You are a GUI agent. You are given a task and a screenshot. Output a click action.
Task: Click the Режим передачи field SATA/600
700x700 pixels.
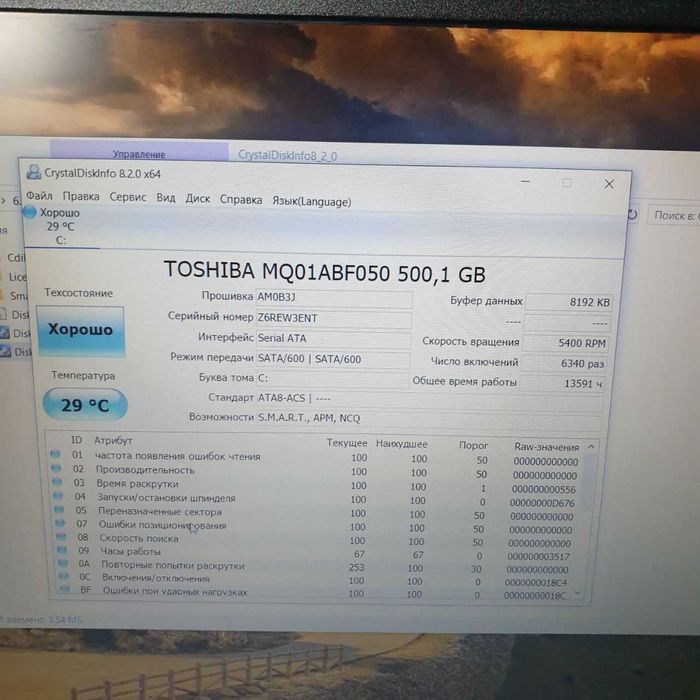(333, 359)
